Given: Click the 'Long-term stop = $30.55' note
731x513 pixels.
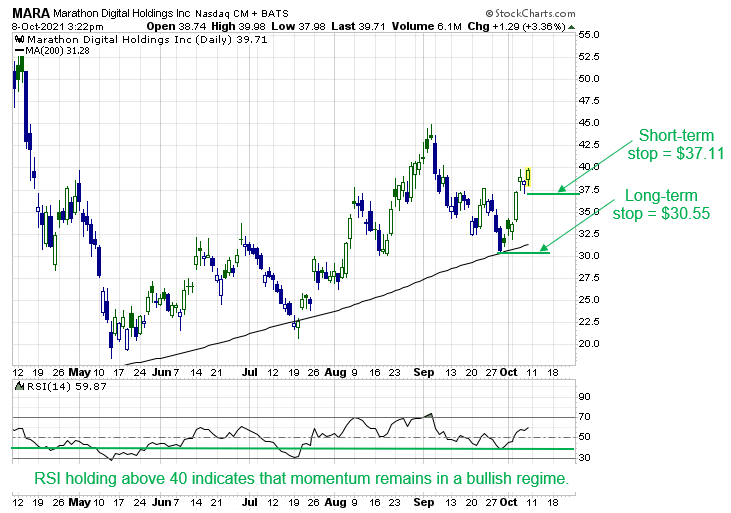Looking at the screenshot, I should tap(662, 204).
